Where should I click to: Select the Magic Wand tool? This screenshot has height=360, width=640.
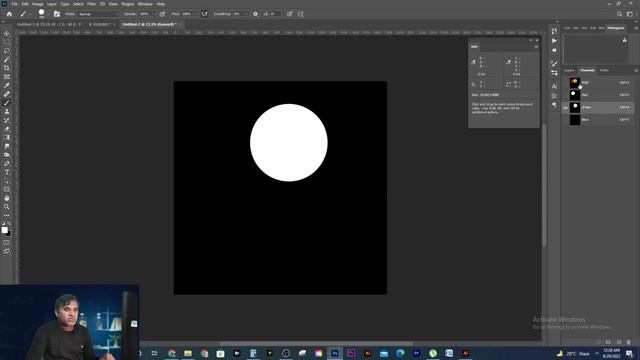(7, 60)
